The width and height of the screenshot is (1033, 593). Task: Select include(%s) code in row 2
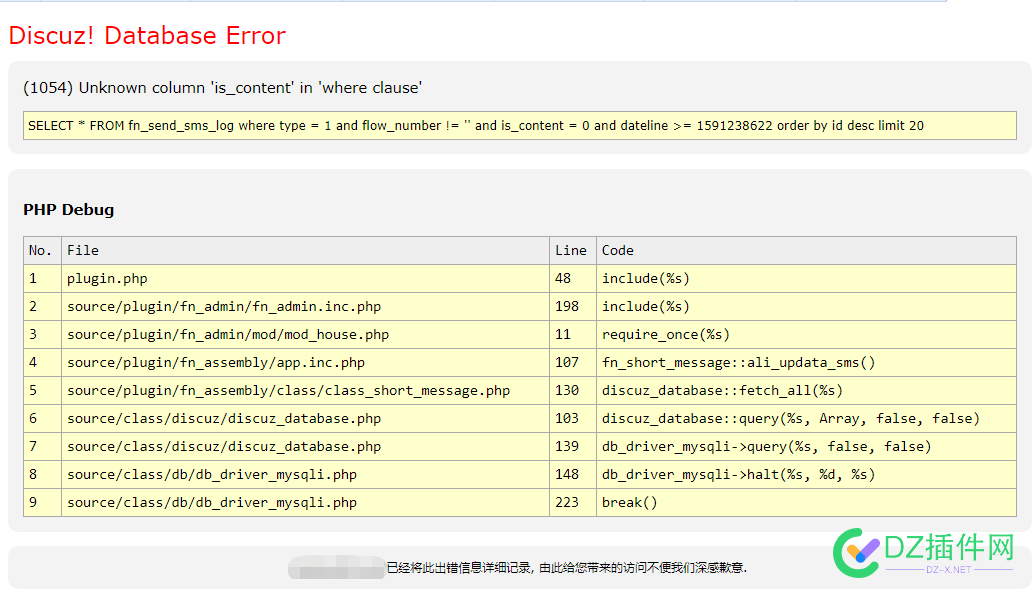tap(646, 306)
